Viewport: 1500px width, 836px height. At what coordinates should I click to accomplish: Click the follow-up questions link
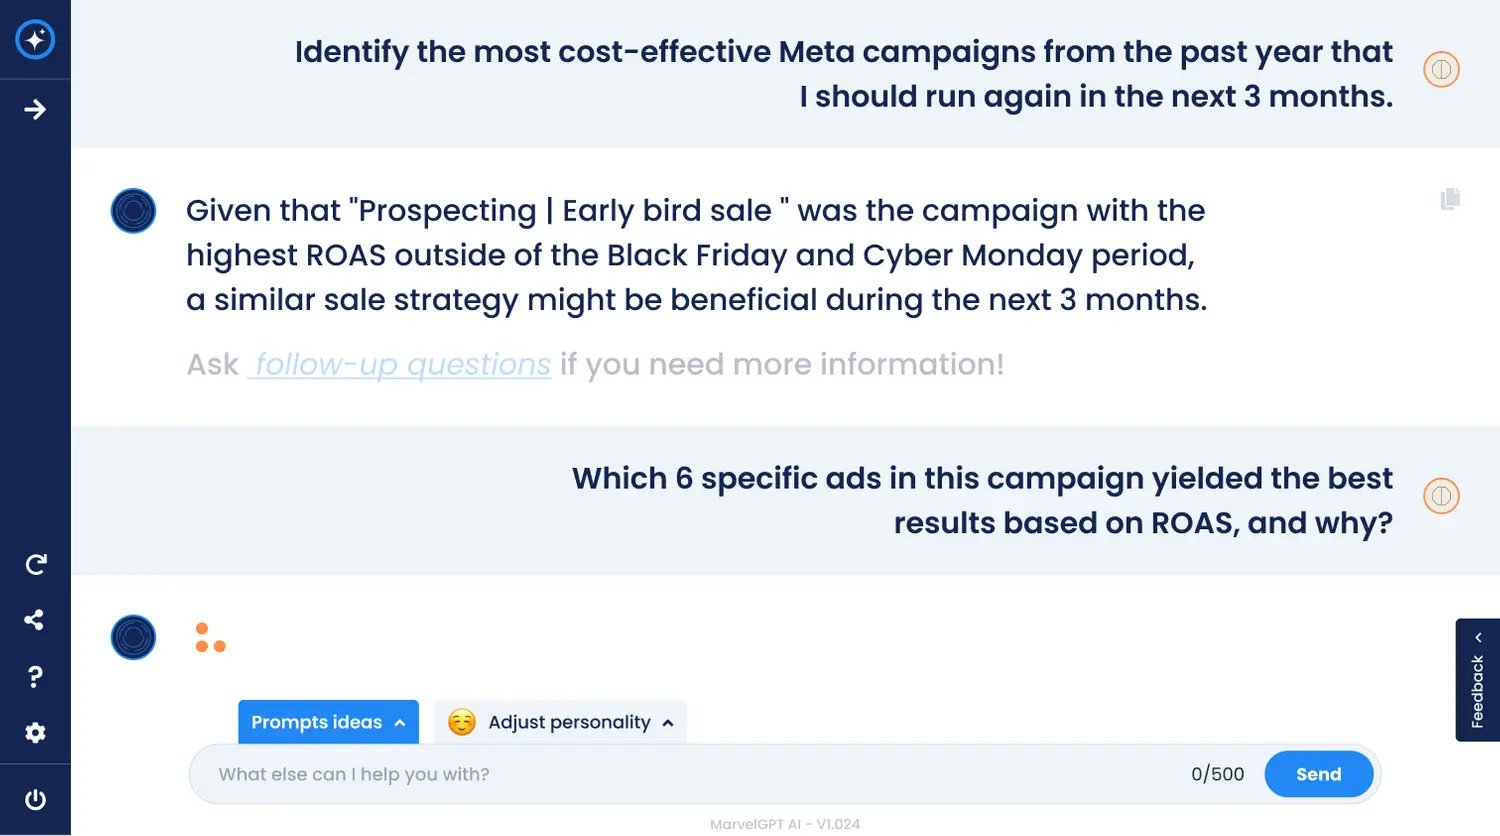click(x=400, y=365)
